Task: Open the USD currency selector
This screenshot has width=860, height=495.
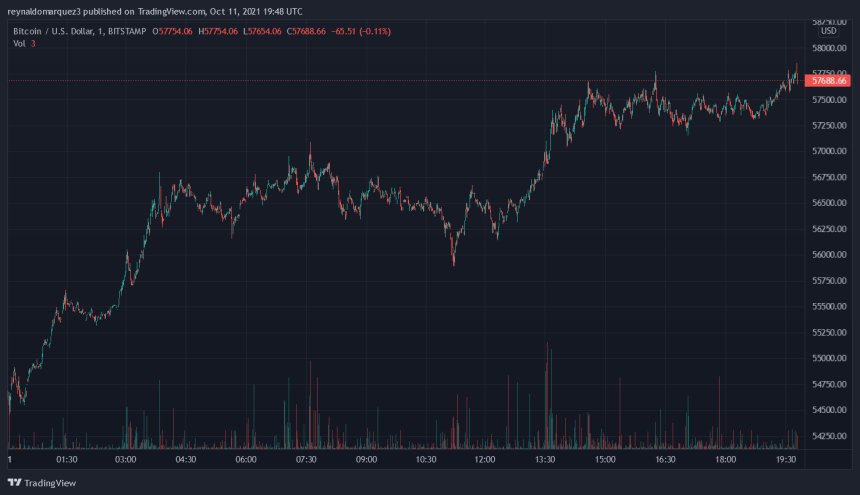Action: [x=828, y=30]
